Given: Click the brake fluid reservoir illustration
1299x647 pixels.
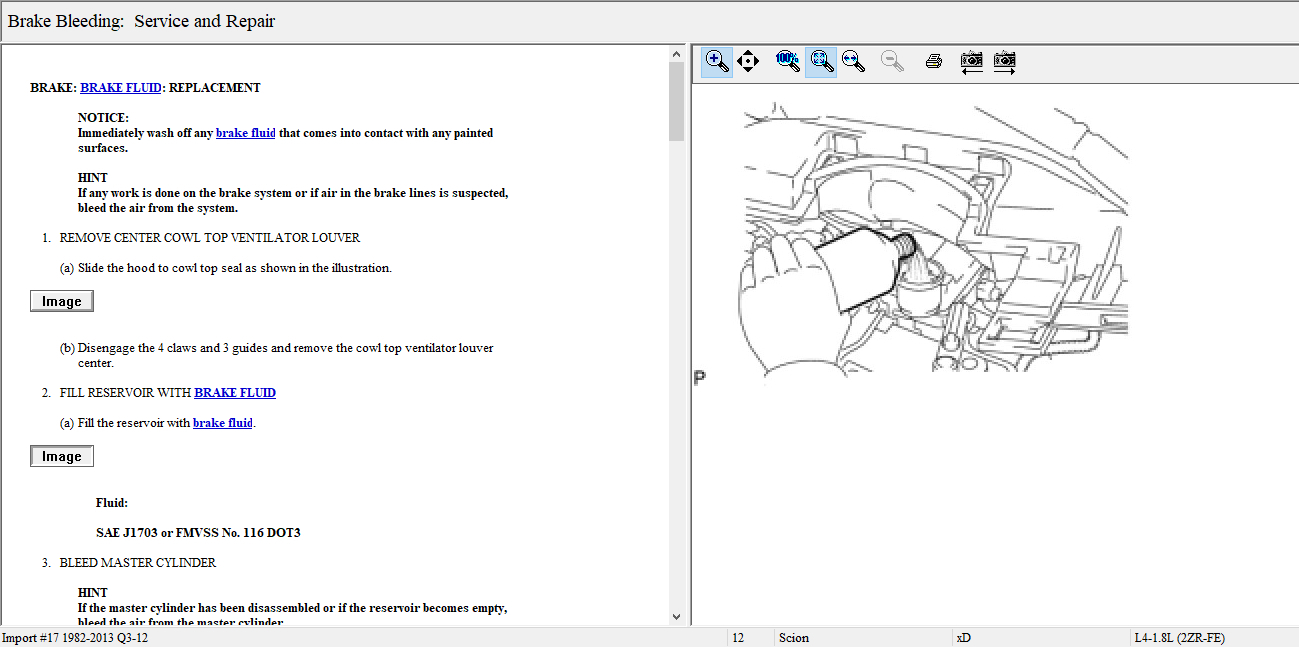Looking at the screenshot, I should (x=935, y=240).
